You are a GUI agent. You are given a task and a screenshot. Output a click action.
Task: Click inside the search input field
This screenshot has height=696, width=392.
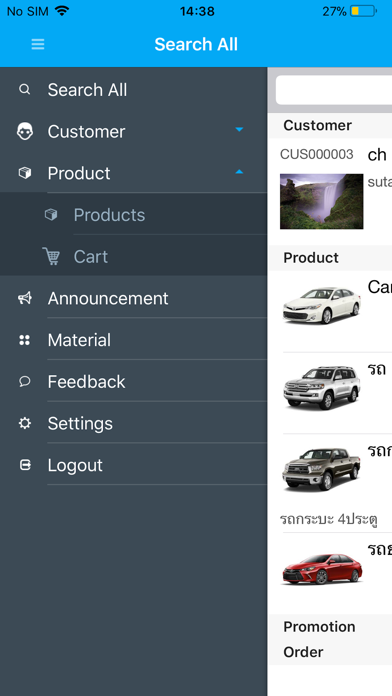(334, 90)
